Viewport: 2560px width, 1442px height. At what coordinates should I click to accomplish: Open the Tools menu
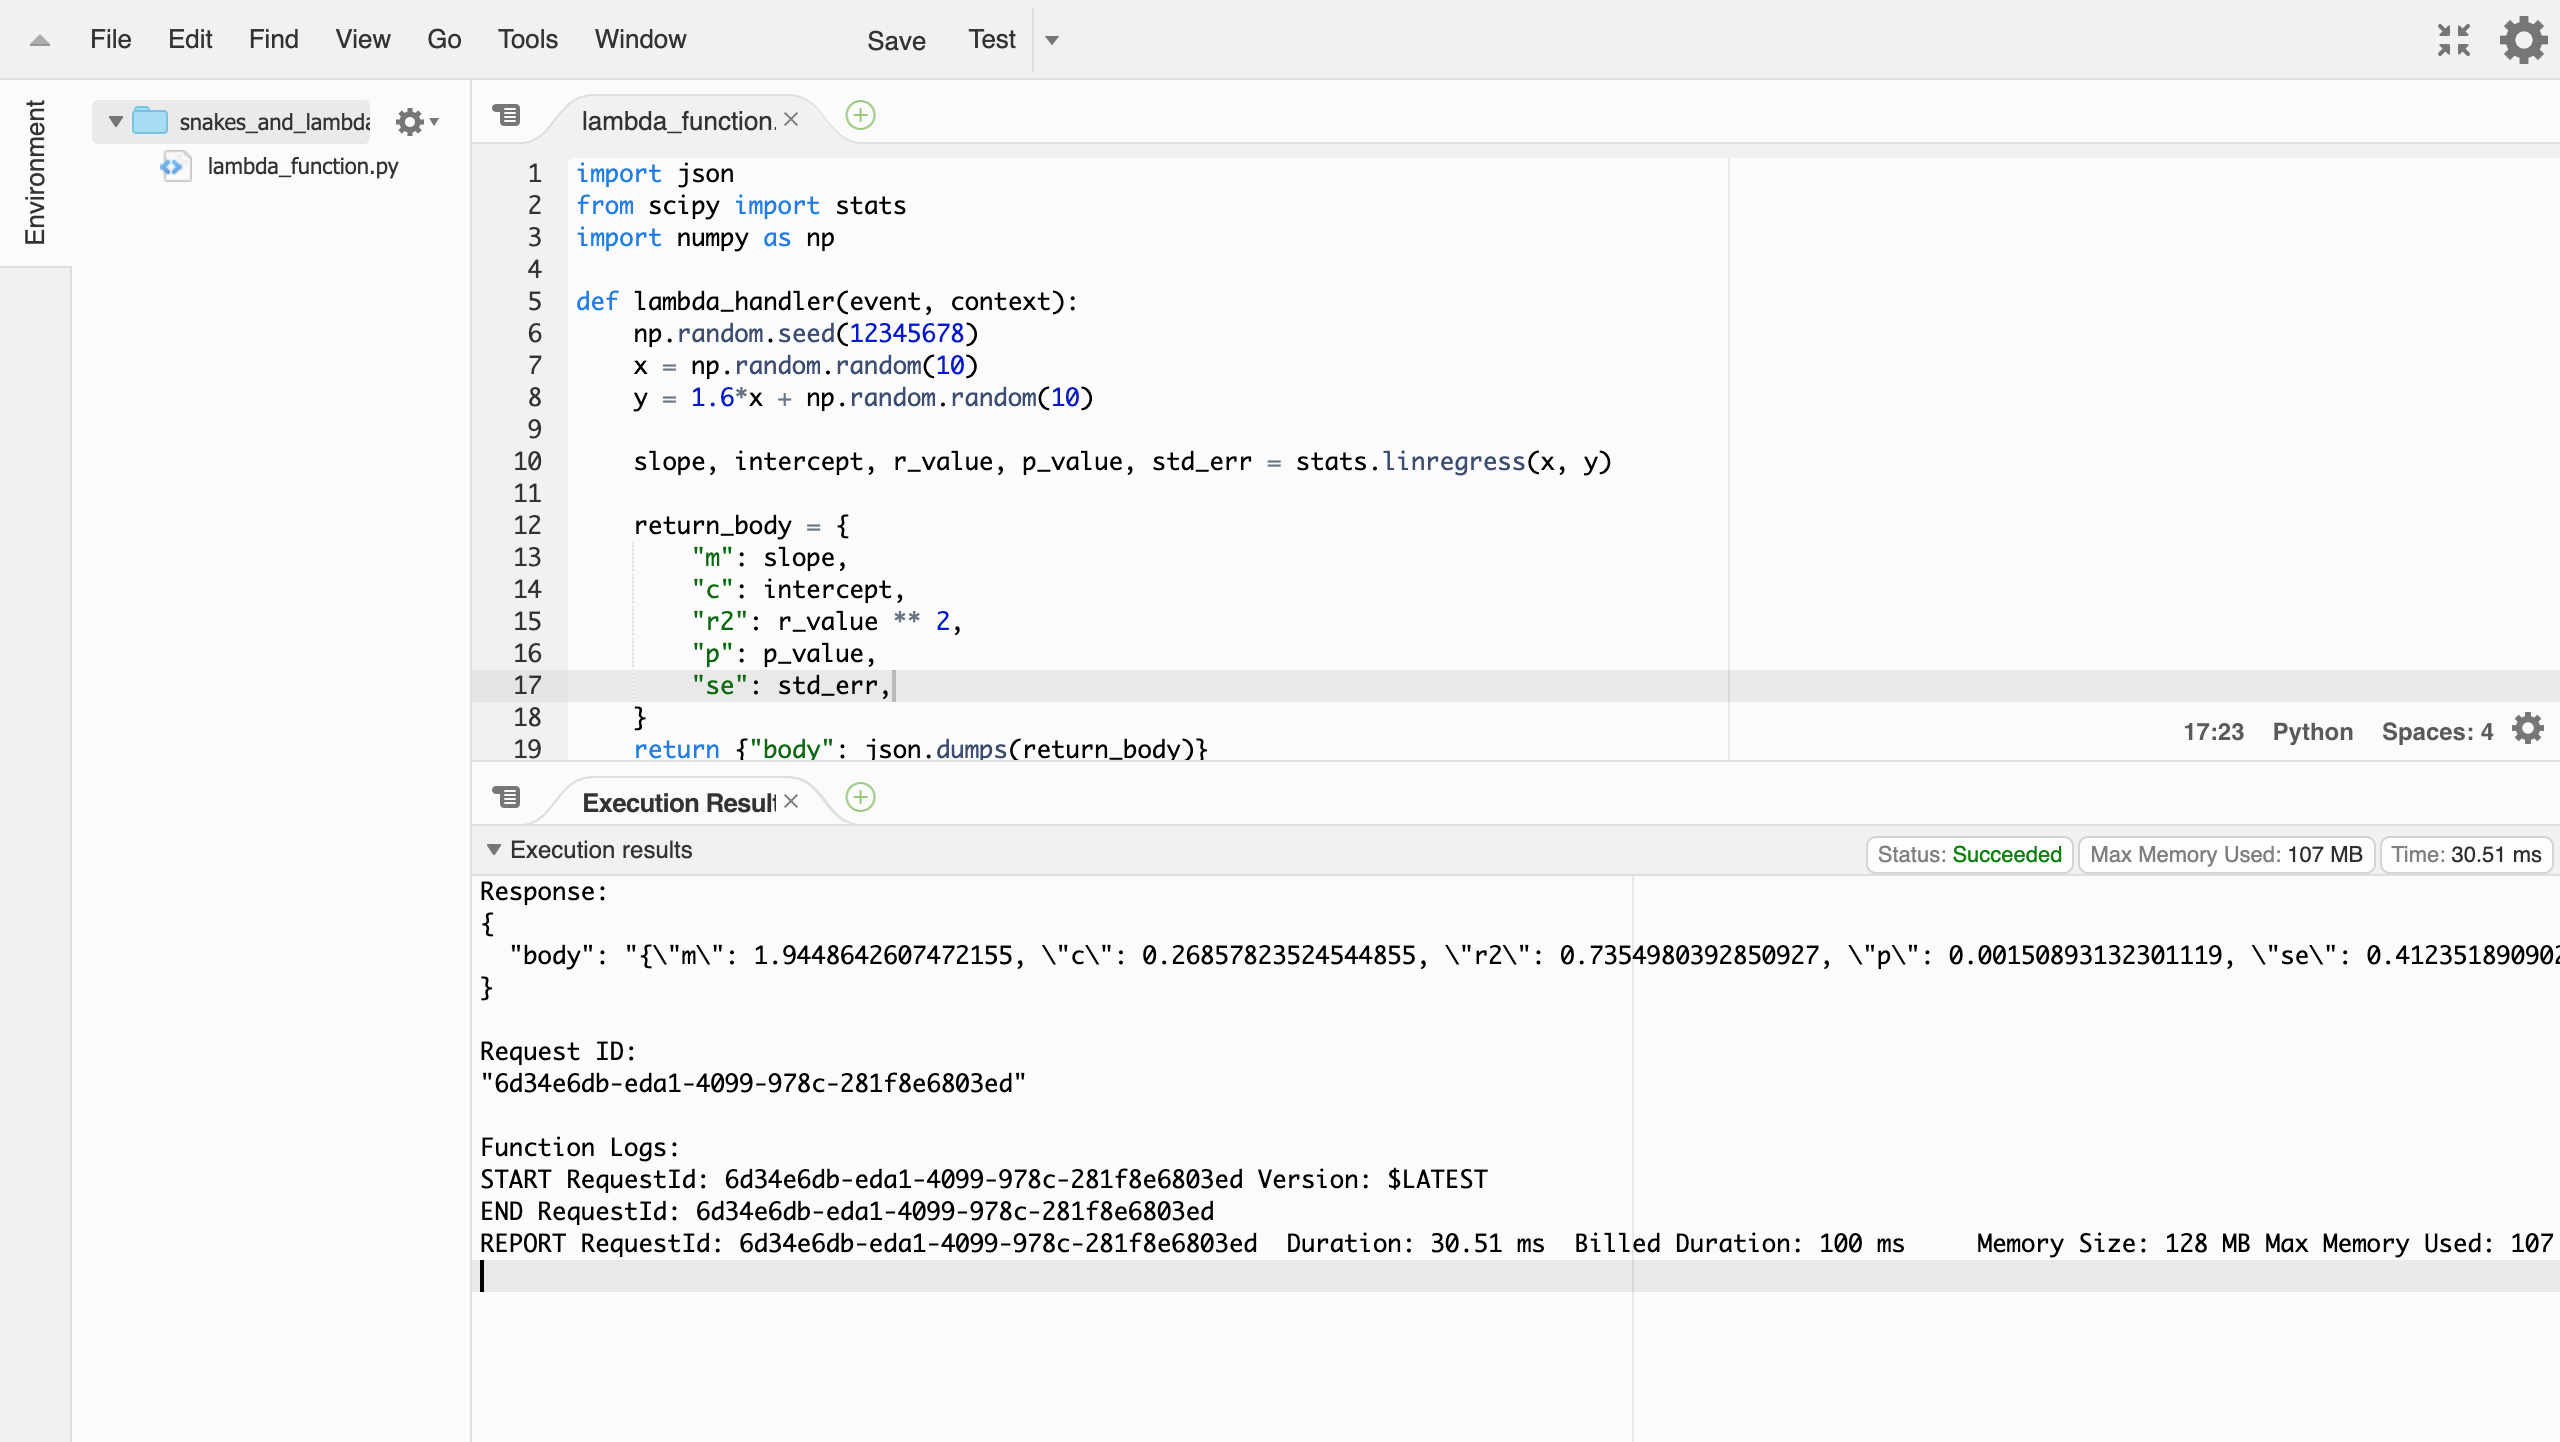click(527, 39)
